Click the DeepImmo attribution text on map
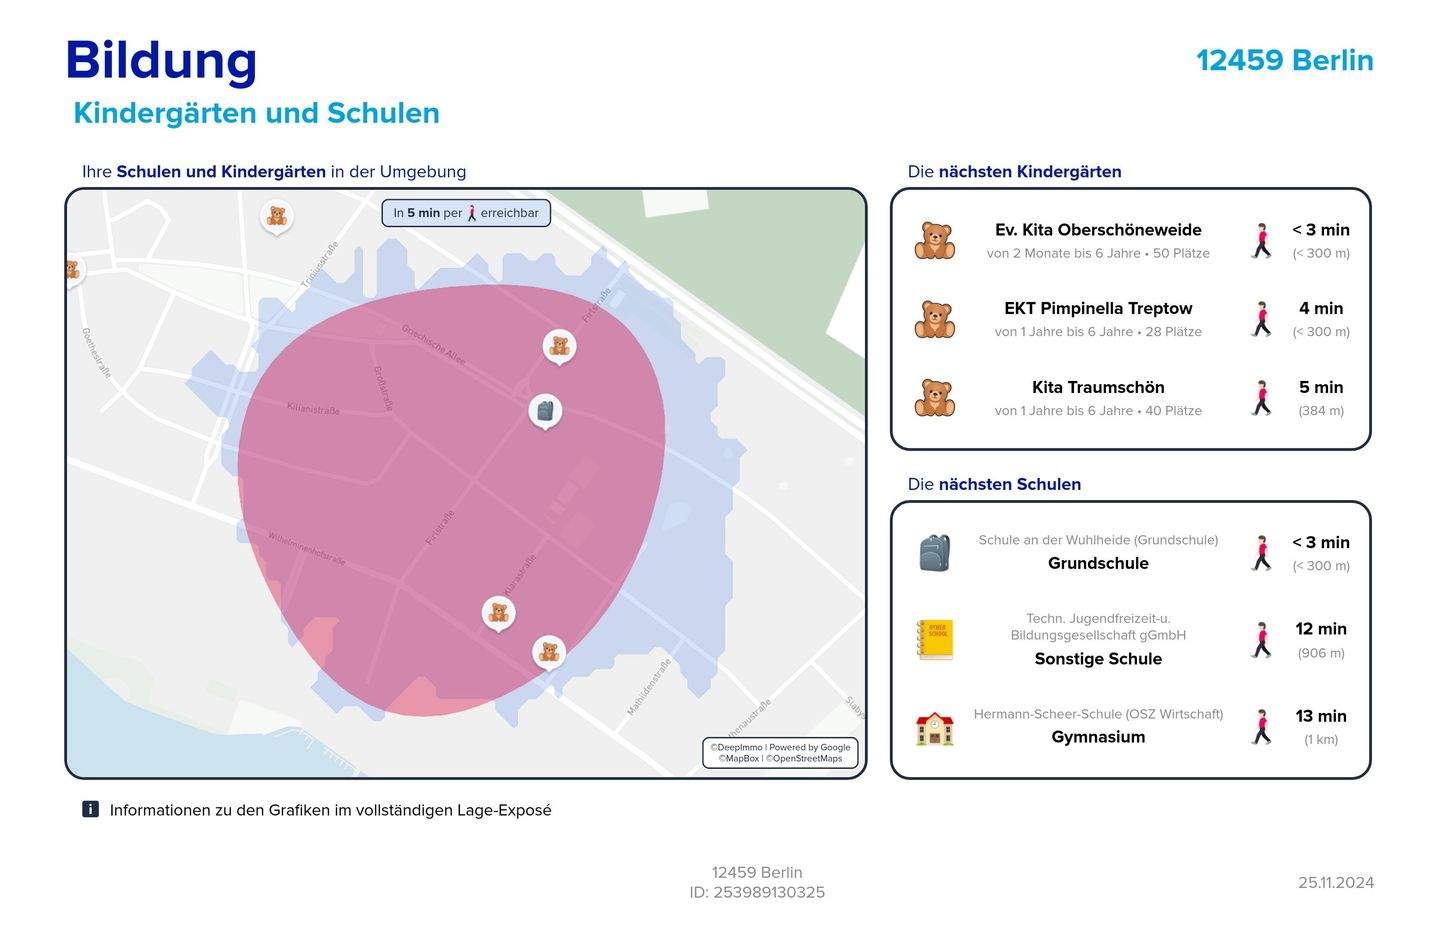1440x942 pixels. pos(736,747)
